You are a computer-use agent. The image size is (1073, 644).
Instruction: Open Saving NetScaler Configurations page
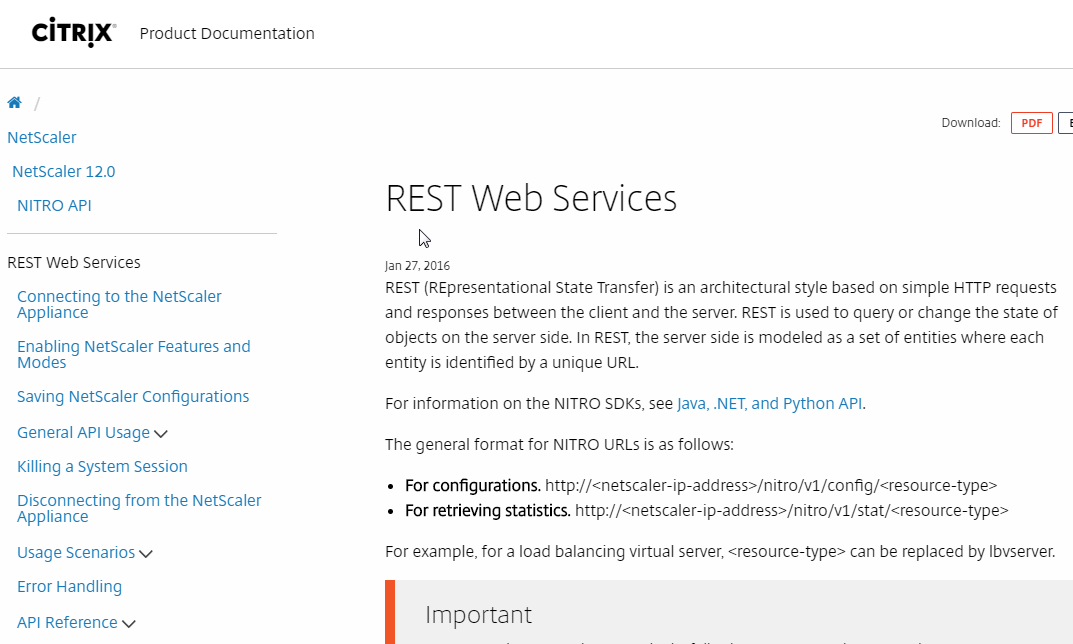133,397
